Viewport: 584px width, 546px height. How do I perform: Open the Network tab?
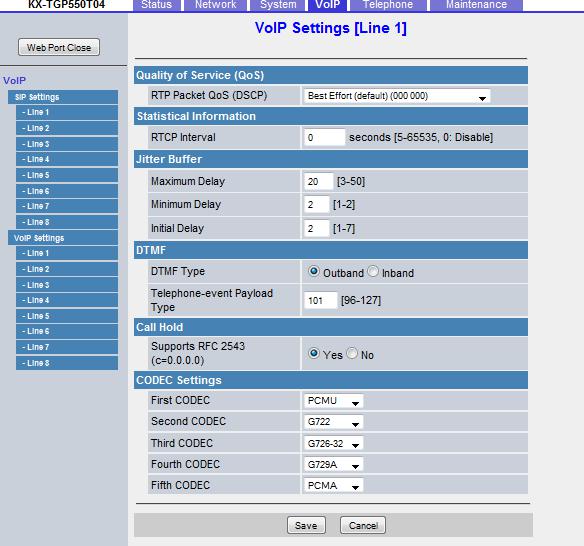(215, 5)
